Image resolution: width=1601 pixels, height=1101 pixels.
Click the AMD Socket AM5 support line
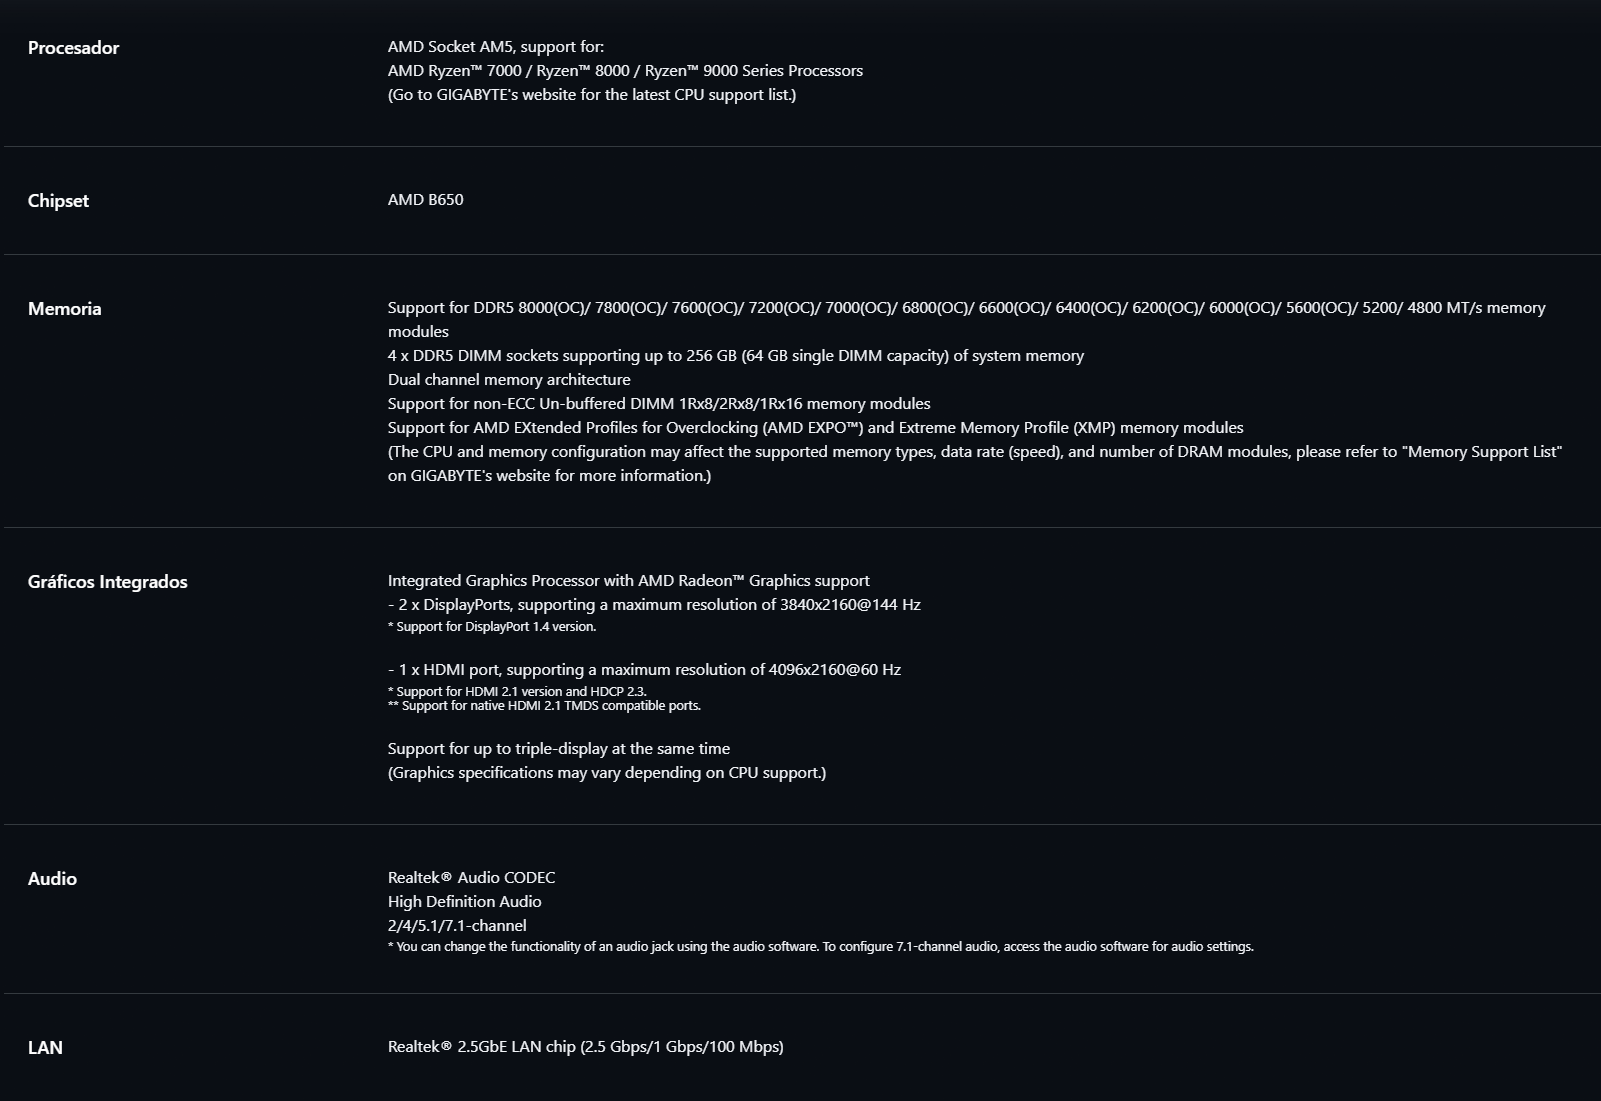pos(495,47)
